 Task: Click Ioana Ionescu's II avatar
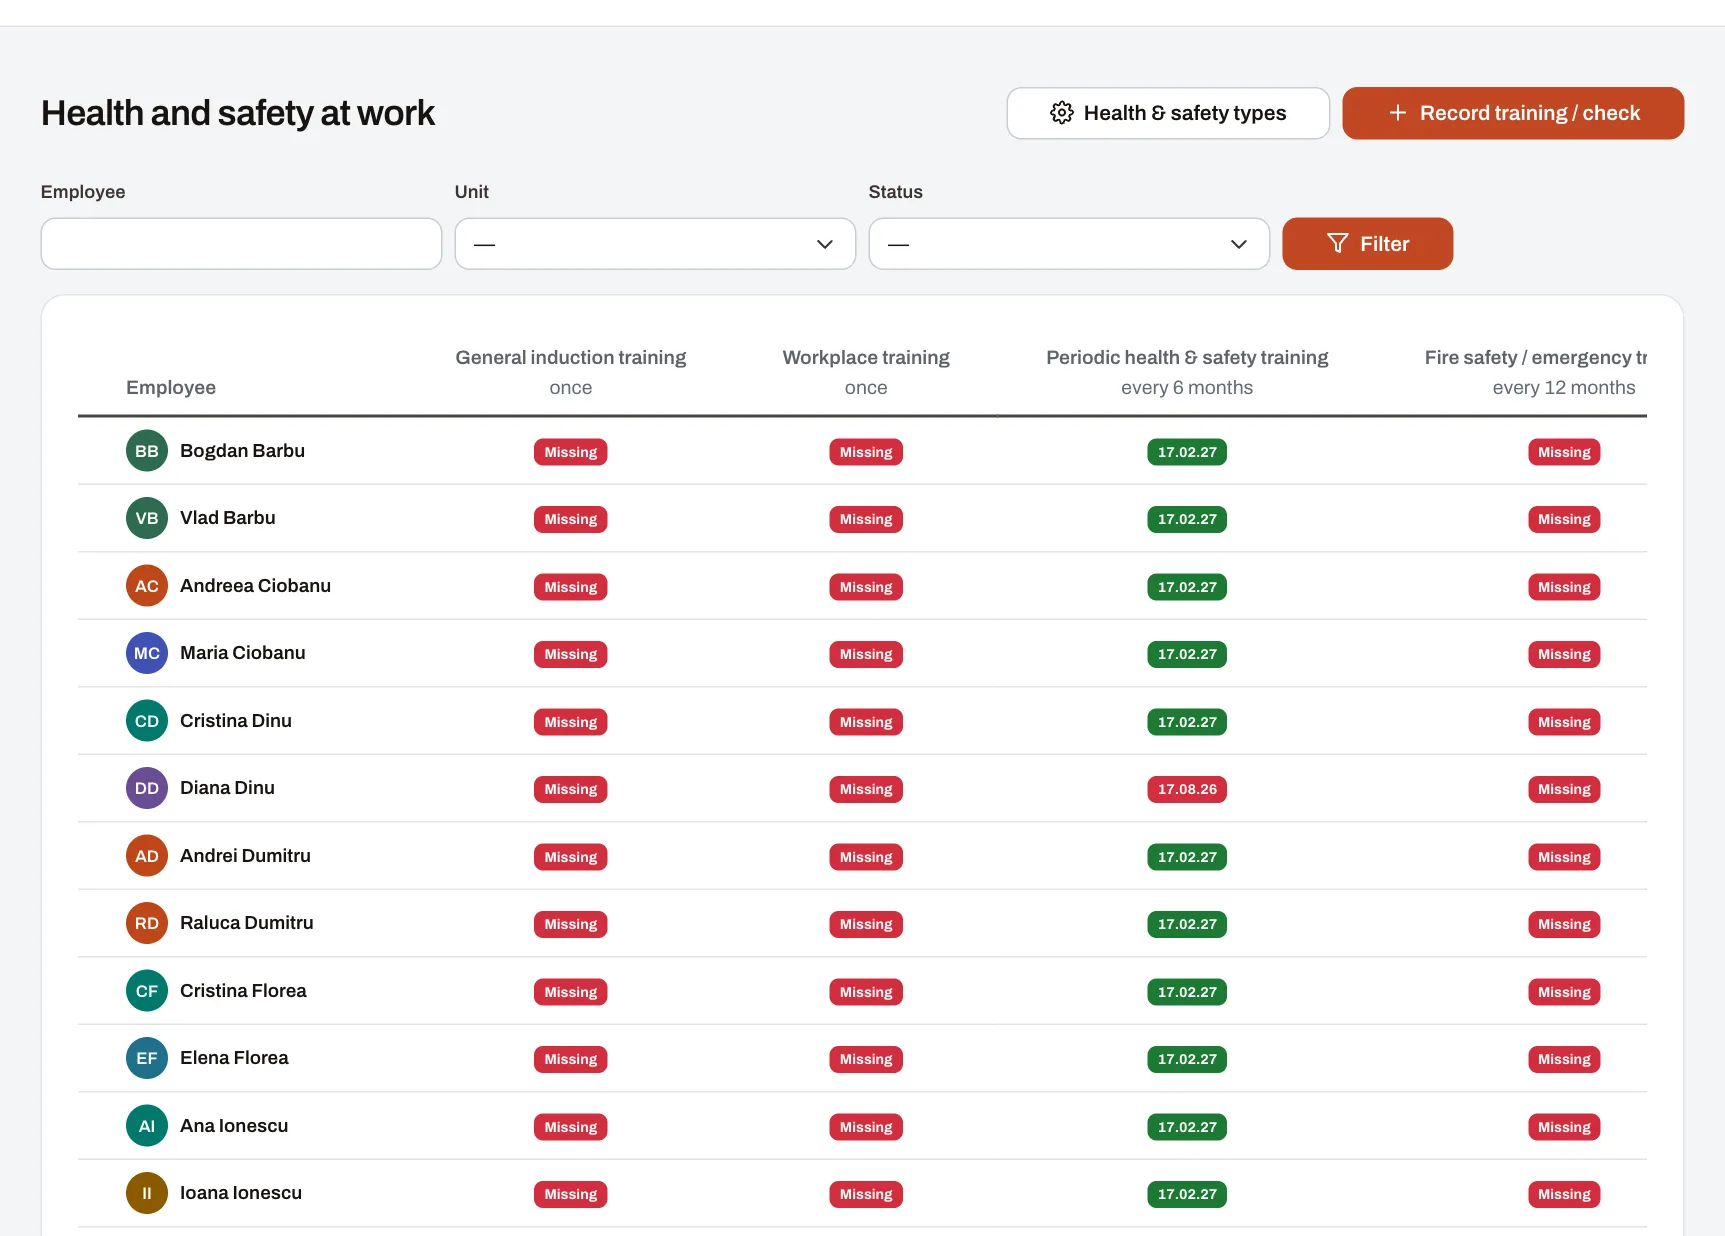pyautogui.click(x=147, y=1193)
